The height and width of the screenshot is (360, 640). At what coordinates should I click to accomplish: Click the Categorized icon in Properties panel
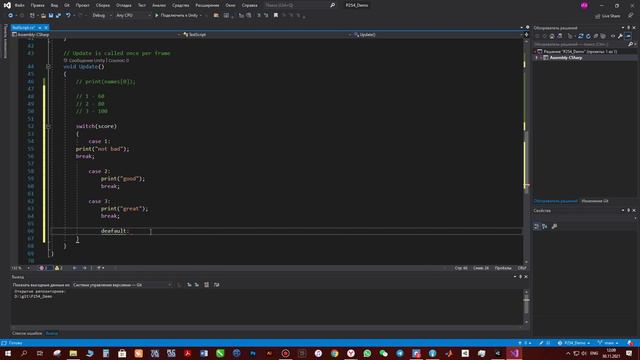(536, 227)
